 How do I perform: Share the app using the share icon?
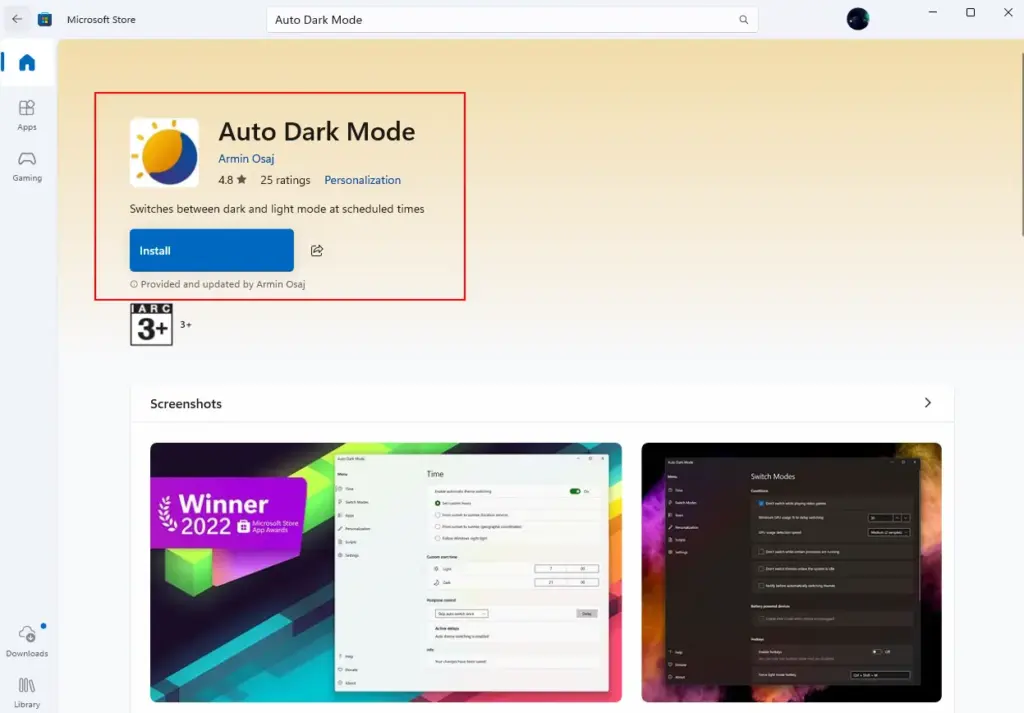(317, 251)
